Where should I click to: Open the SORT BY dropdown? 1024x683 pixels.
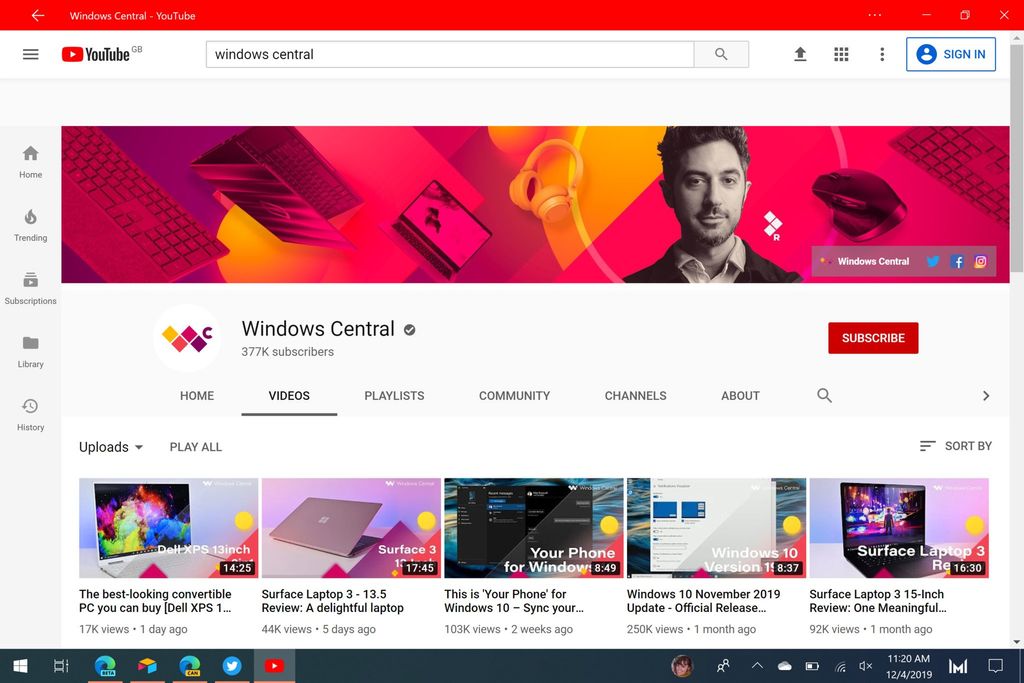coord(956,446)
